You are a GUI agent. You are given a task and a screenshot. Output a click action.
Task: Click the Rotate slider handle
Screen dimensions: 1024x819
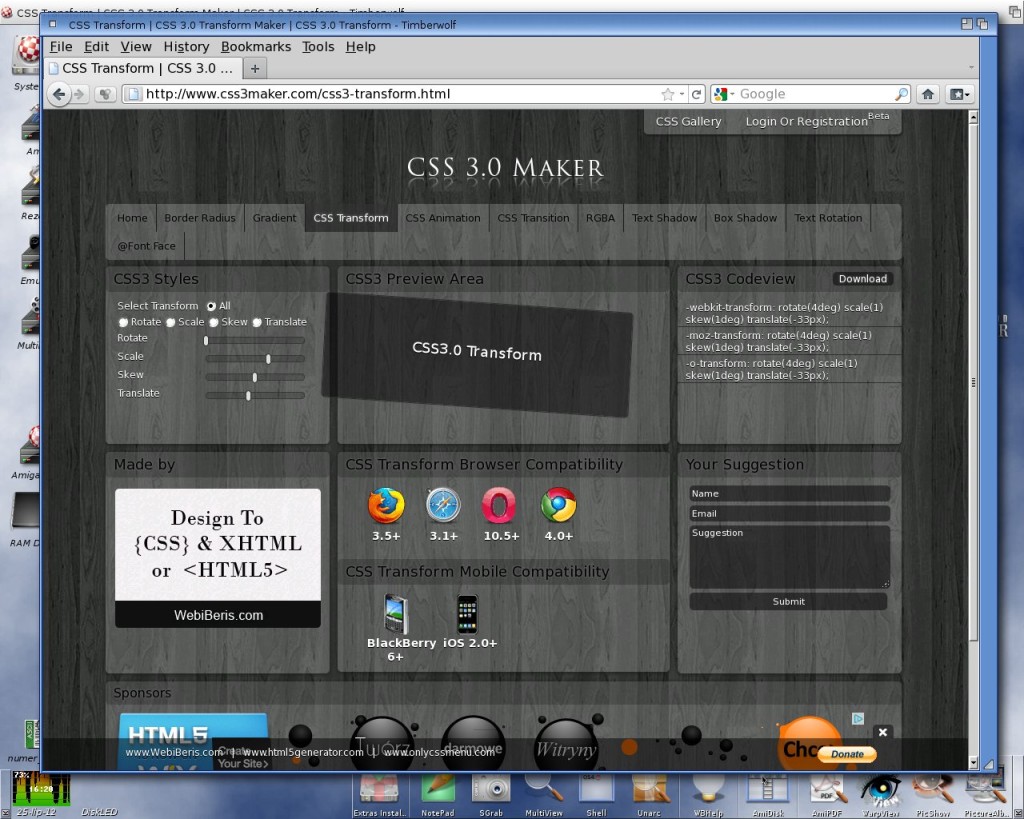206,340
